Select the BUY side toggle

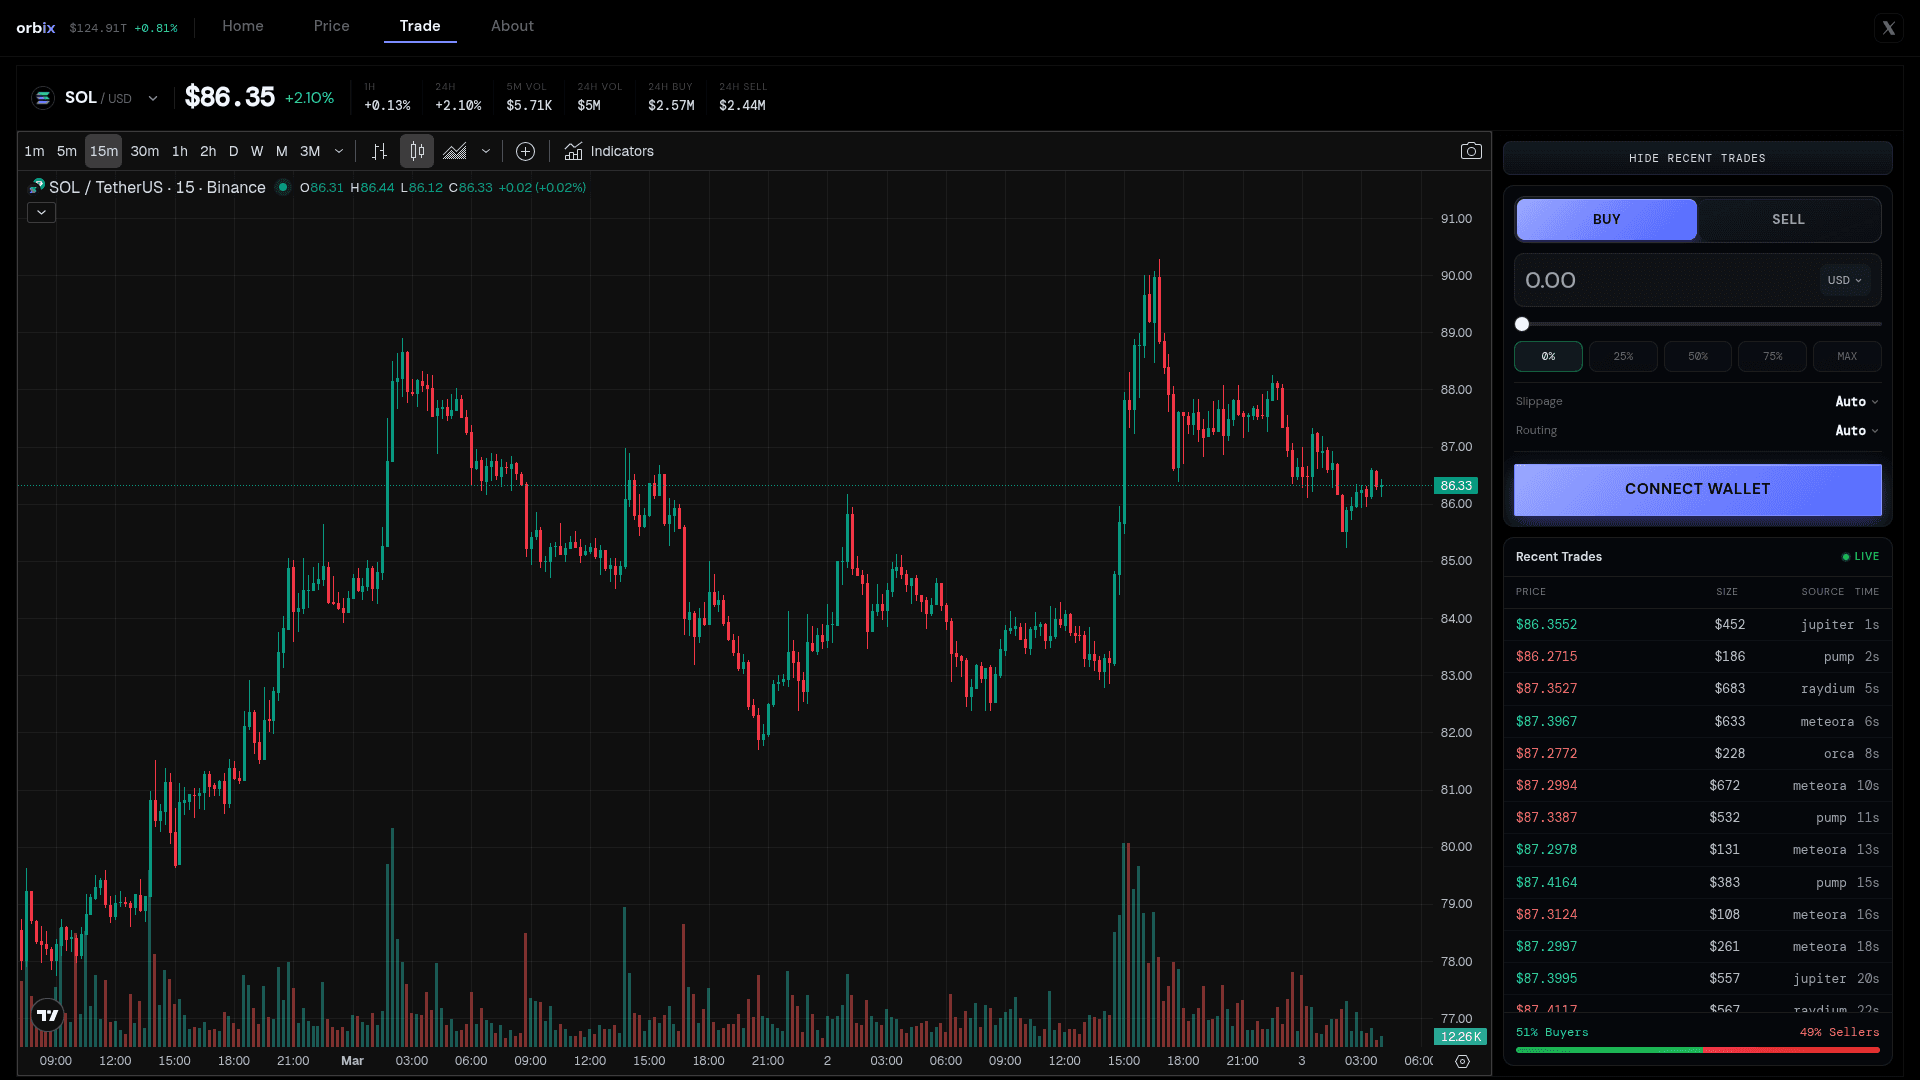coord(1606,219)
